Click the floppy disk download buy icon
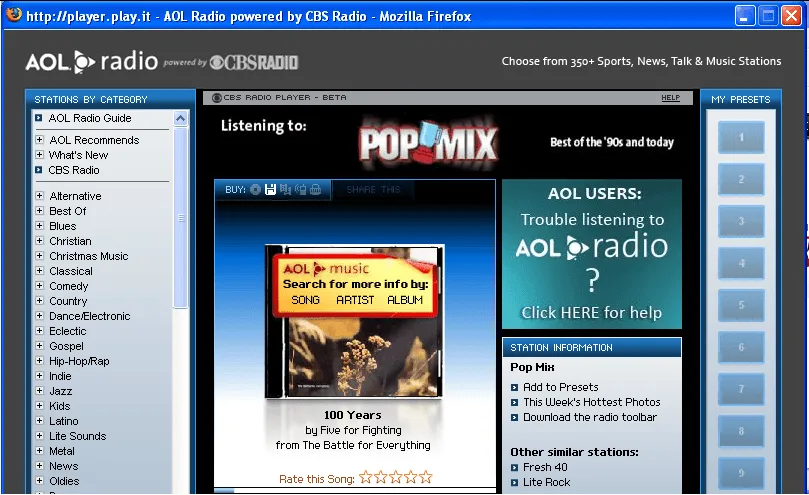 point(270,189)
